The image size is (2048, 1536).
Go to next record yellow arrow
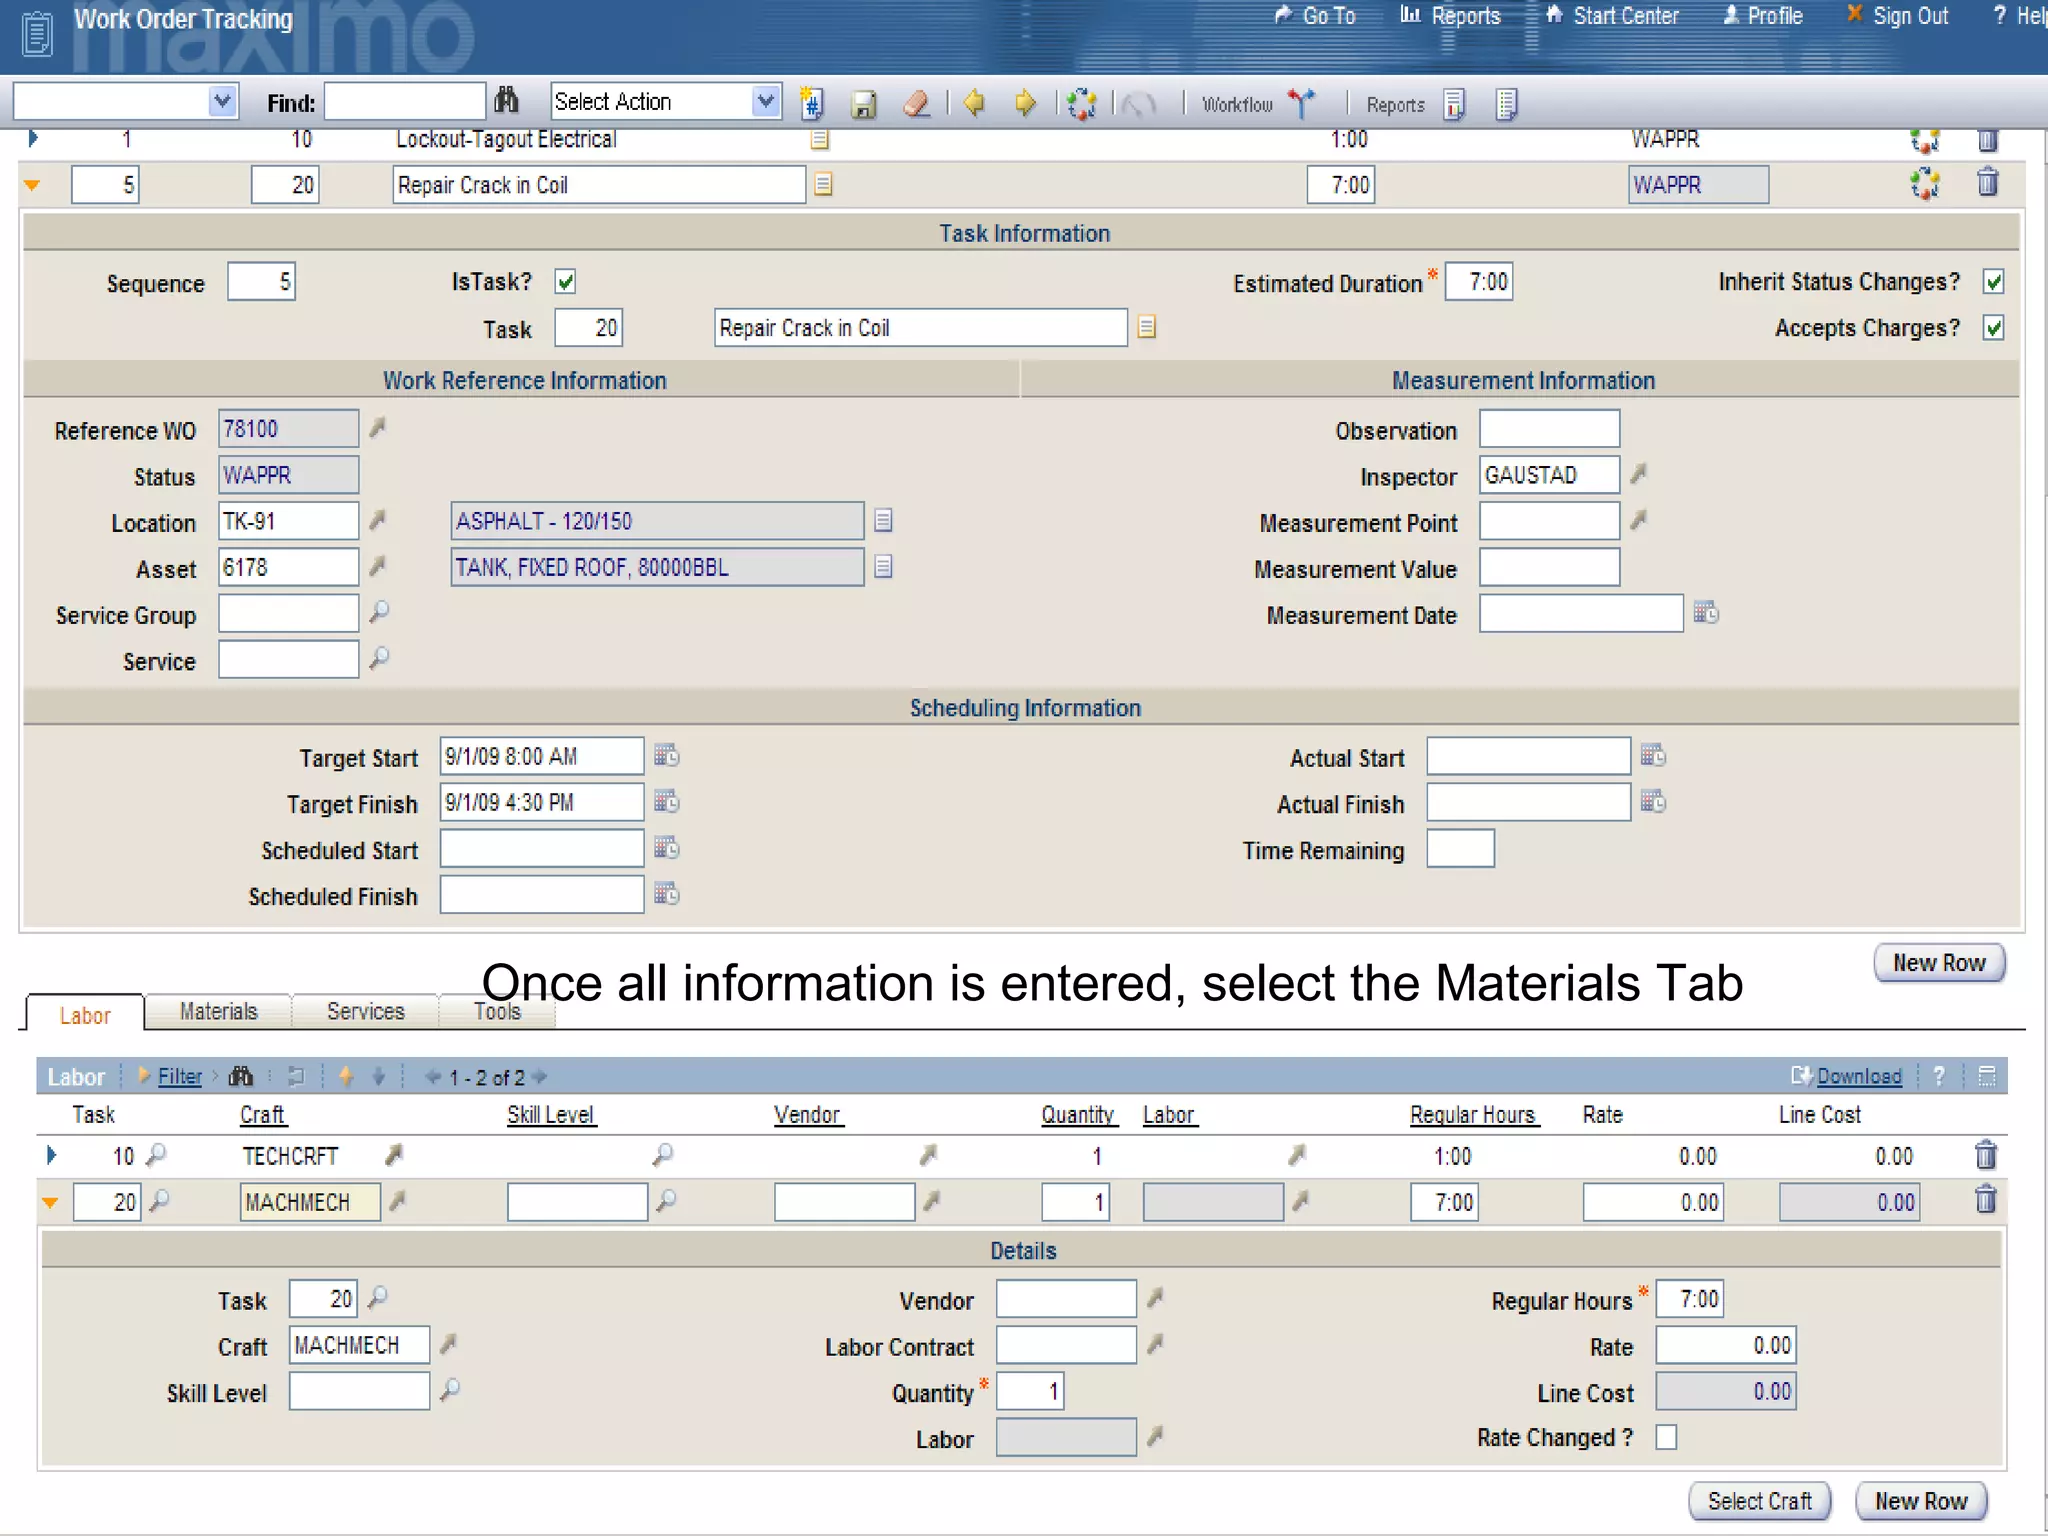(x=1025, y=102)
